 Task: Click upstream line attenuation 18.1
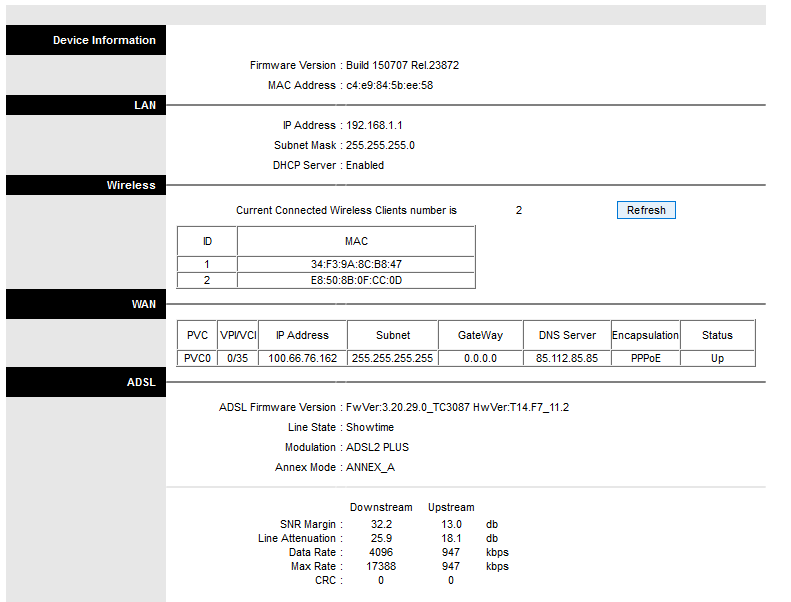point(451,538)
